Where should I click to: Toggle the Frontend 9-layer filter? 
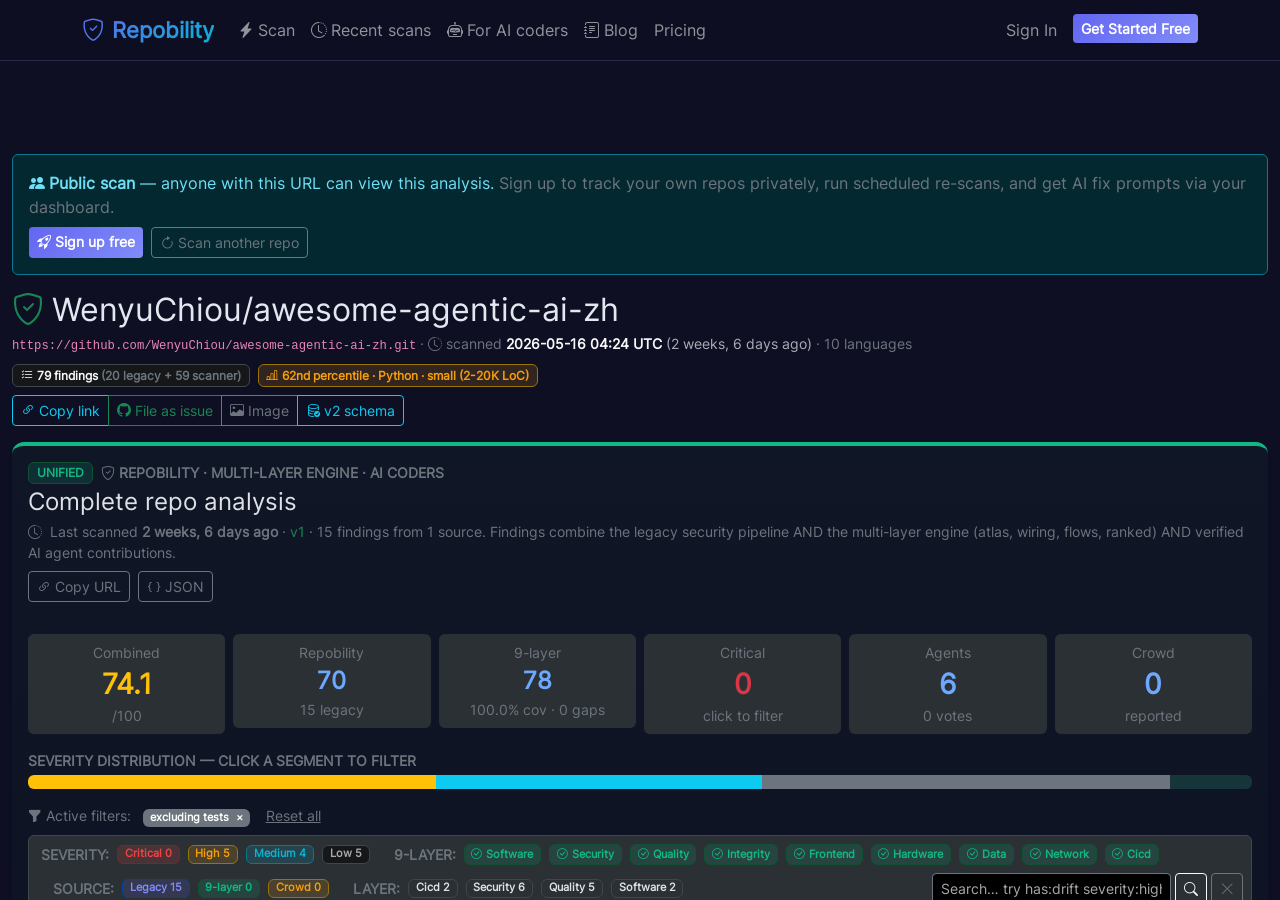(824, 854)
